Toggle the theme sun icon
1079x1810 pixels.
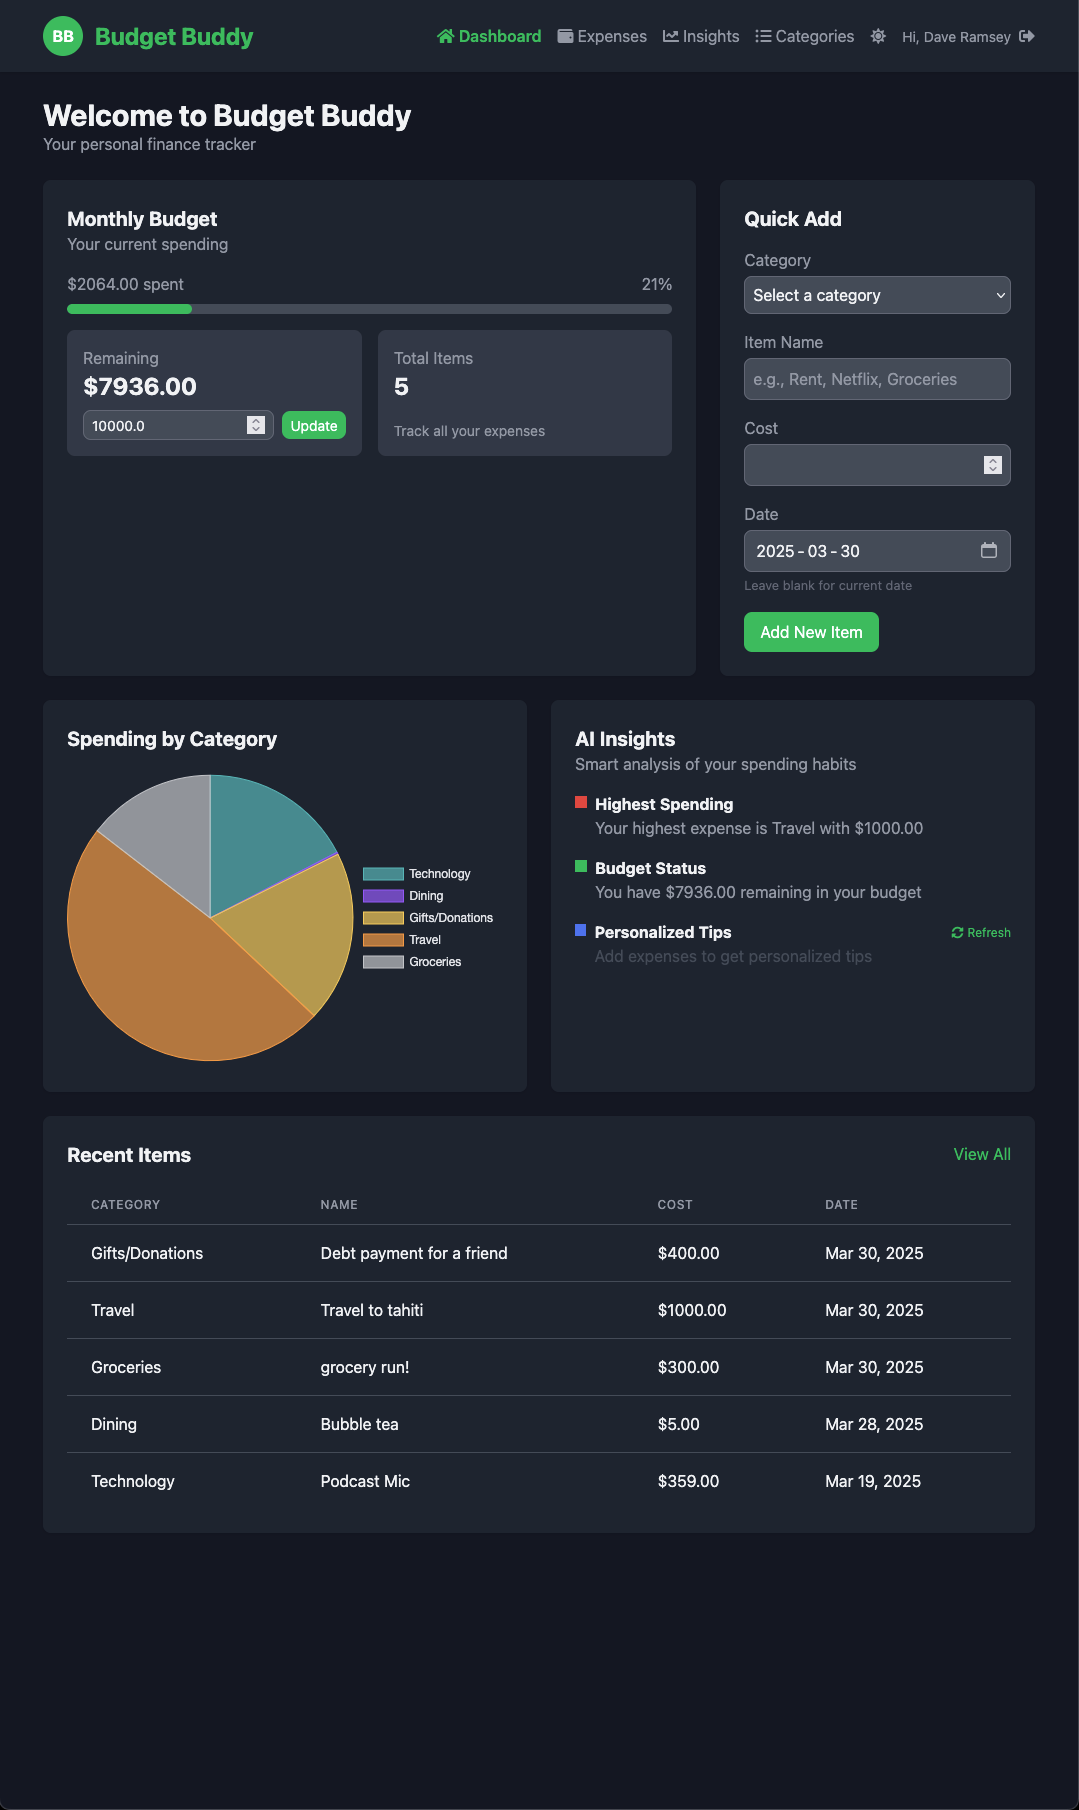pyautogui.click(x=878, y=36)
